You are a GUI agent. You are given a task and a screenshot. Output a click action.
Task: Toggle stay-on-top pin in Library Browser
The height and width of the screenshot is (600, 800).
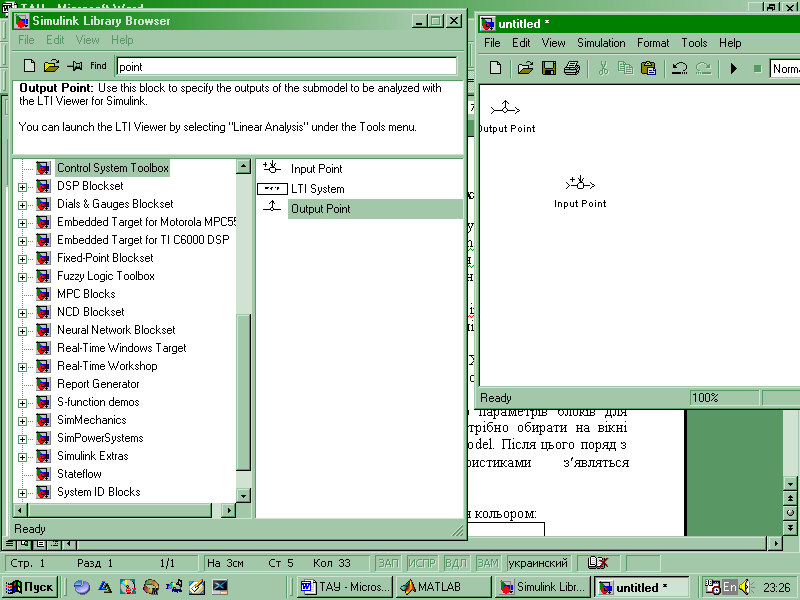74,66
